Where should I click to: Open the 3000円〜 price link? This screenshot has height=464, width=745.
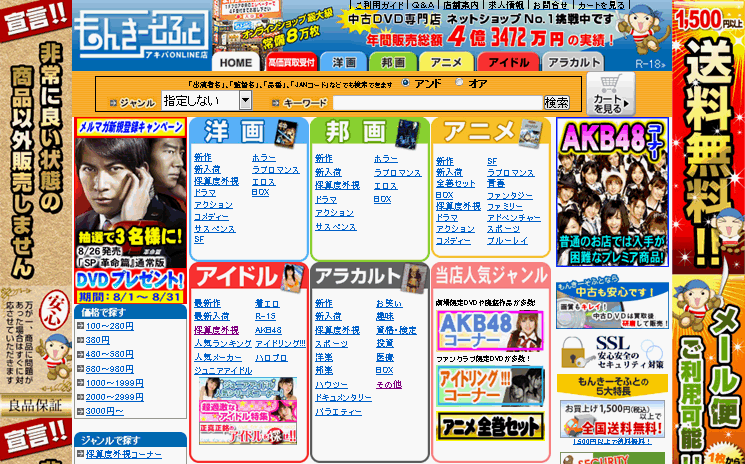point(105,411)
